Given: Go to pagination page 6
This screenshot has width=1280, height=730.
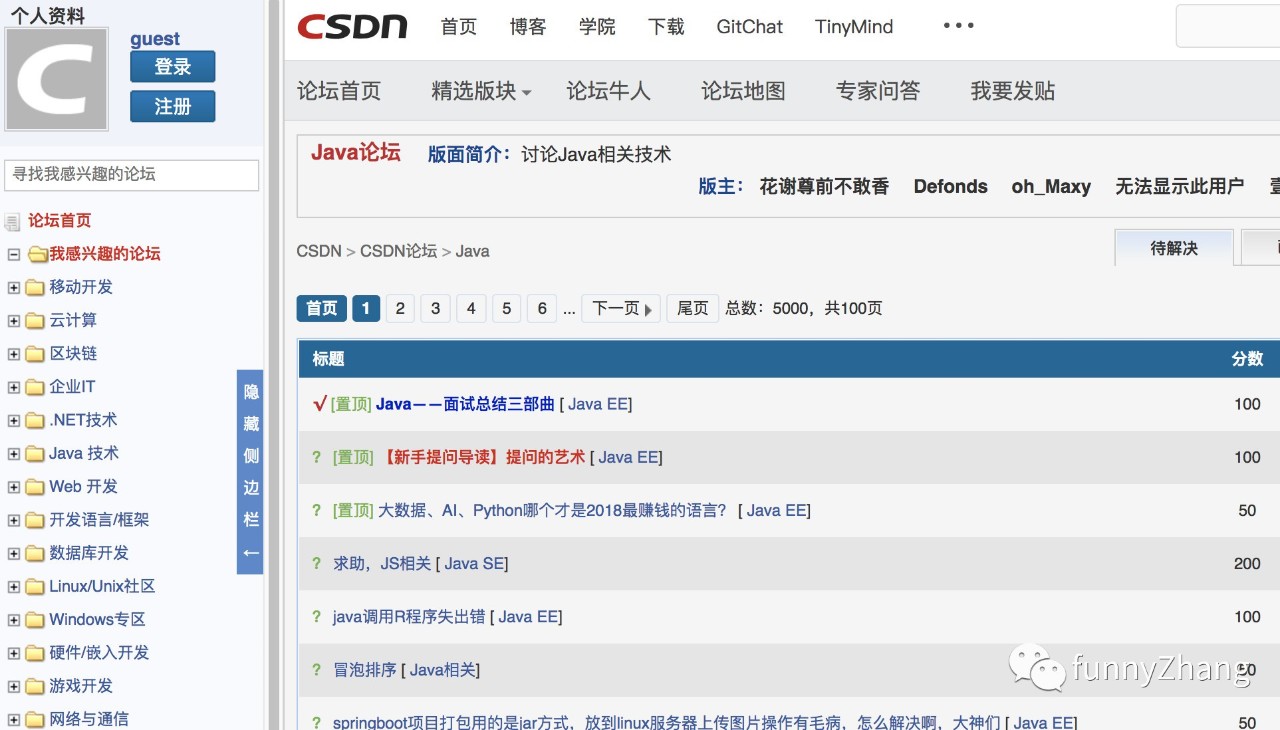Looking at the screenshot, I should click(542, 308).
